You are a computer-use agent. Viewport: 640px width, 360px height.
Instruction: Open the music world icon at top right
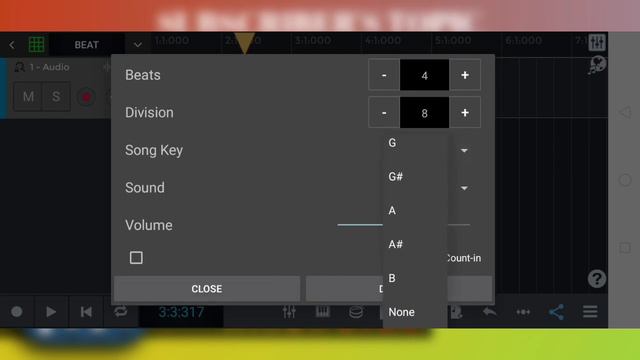click(597, 65)
